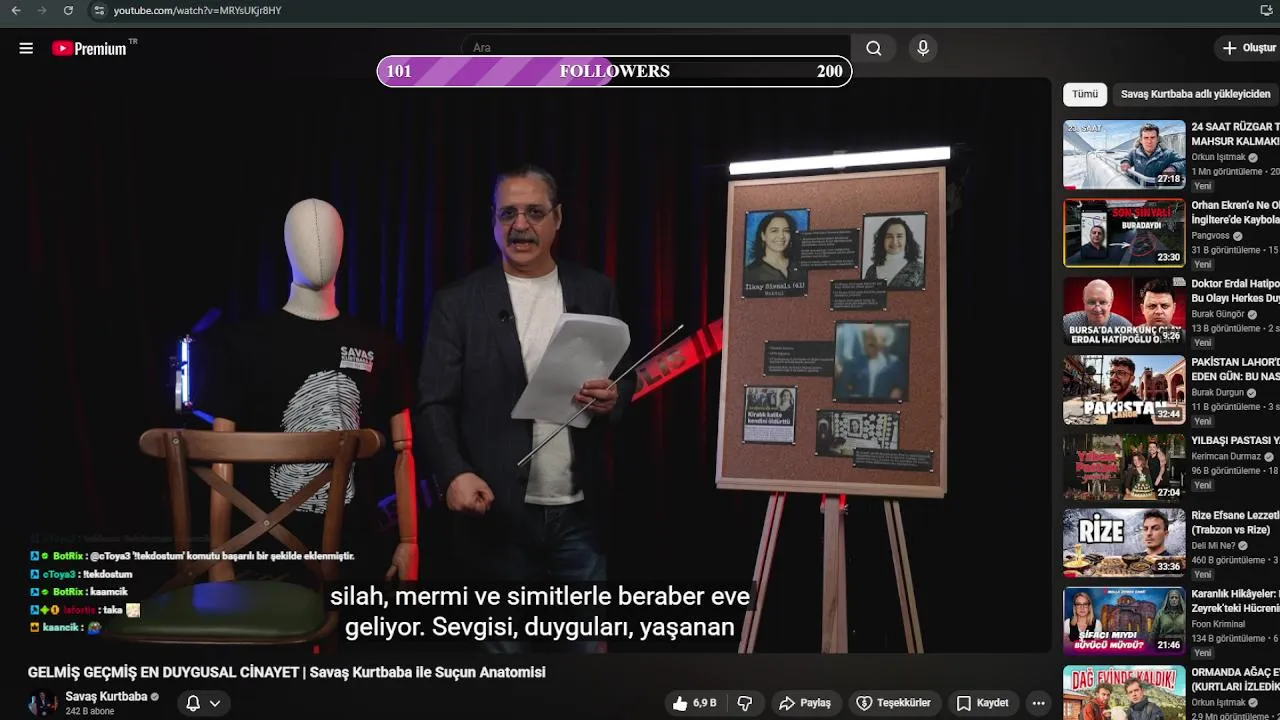
Task: Open YILBAŞI PASTASI video thumbnail
Action: [x=1124, y=467]
